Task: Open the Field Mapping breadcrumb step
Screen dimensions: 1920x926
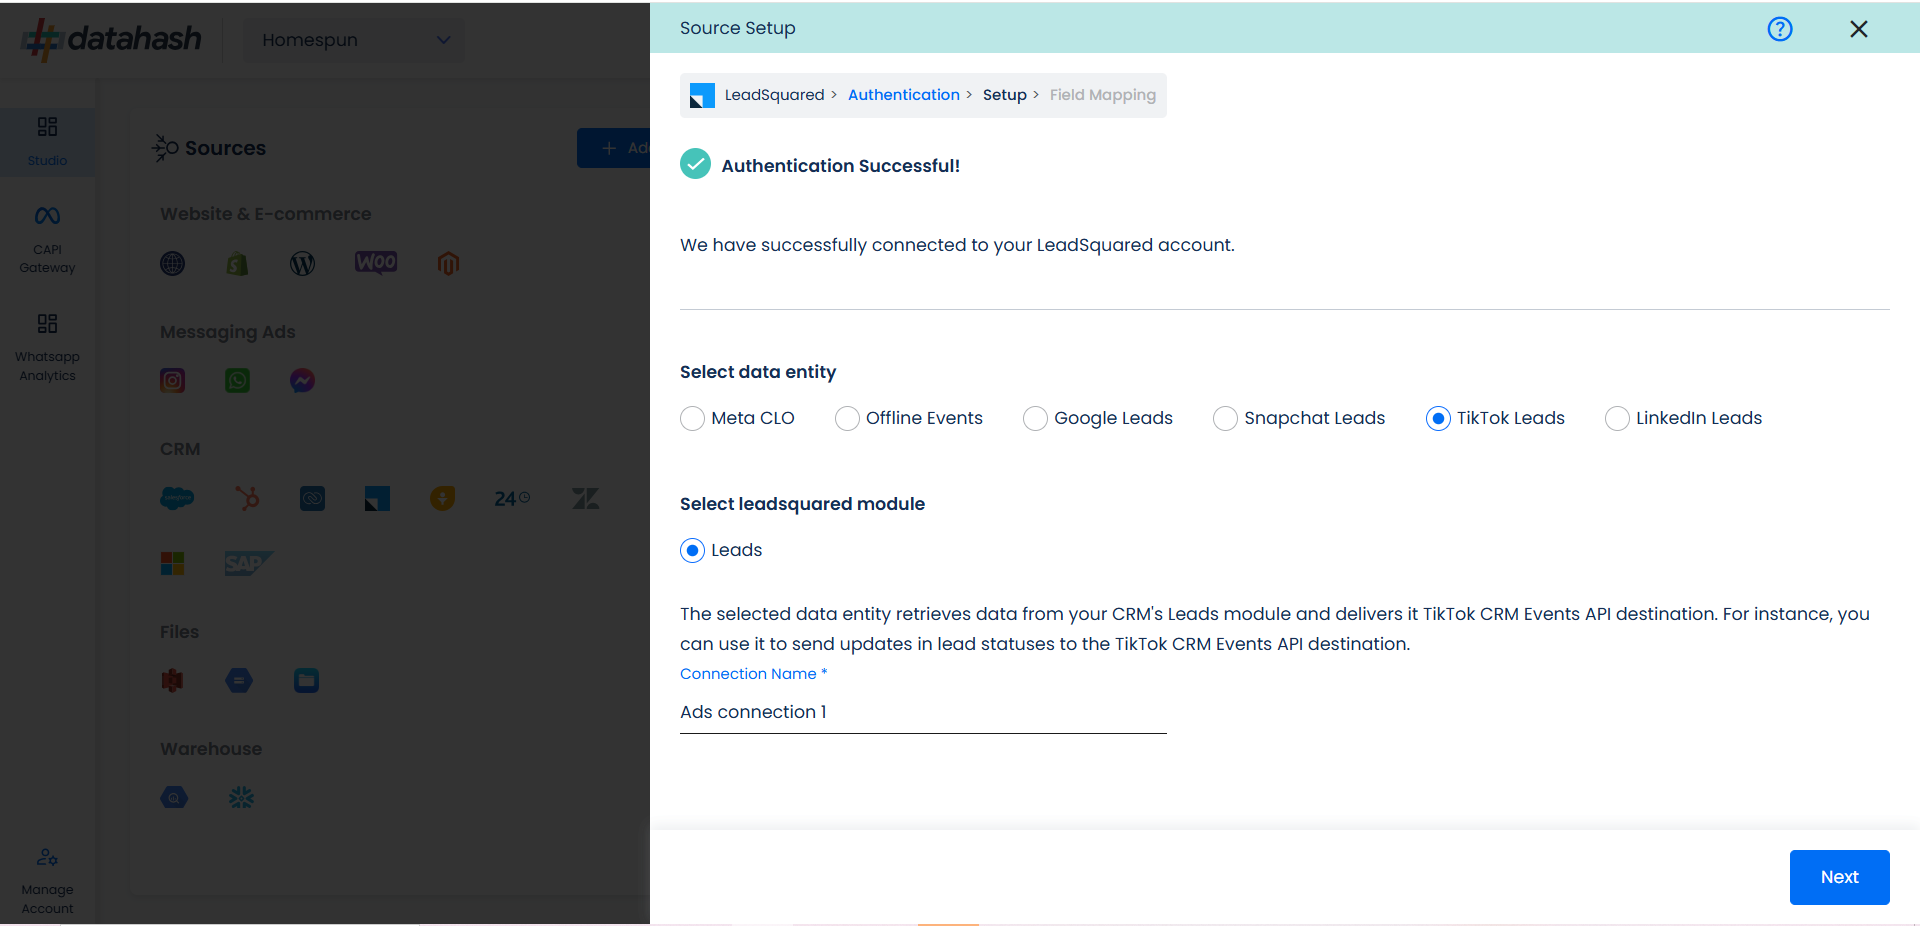Action: click(1103, 95)
